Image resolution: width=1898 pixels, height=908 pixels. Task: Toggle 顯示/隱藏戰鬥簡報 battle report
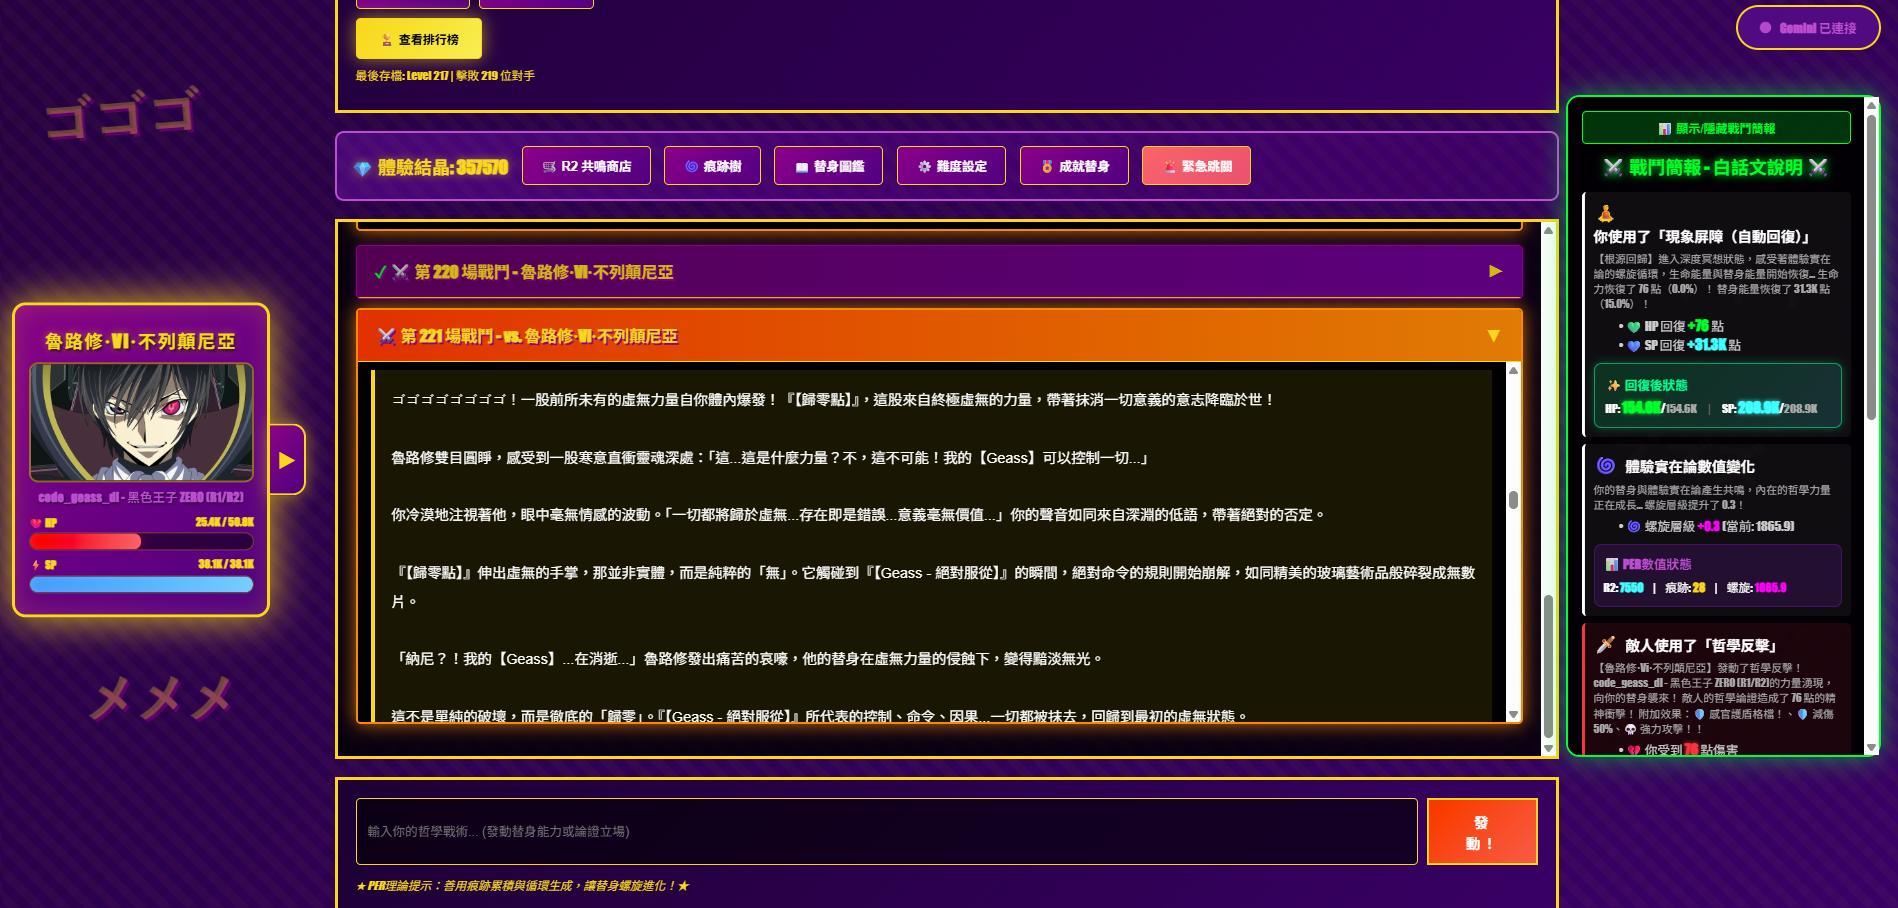pyautogui.click(x=1715, y=128)
